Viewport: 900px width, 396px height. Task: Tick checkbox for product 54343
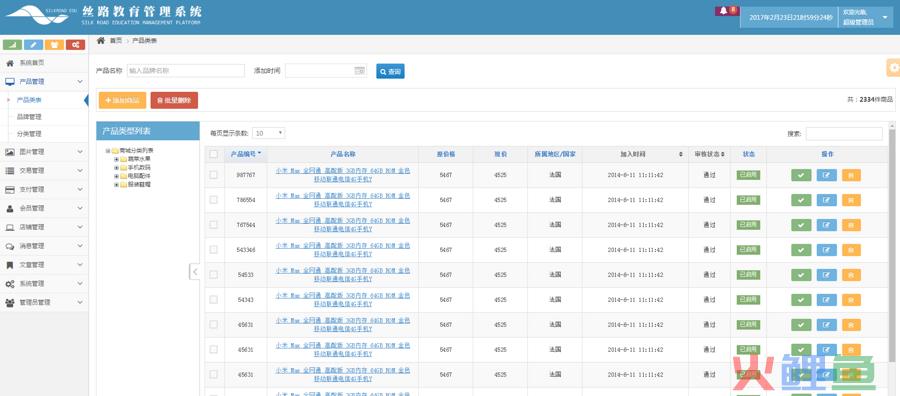(214, 300)
